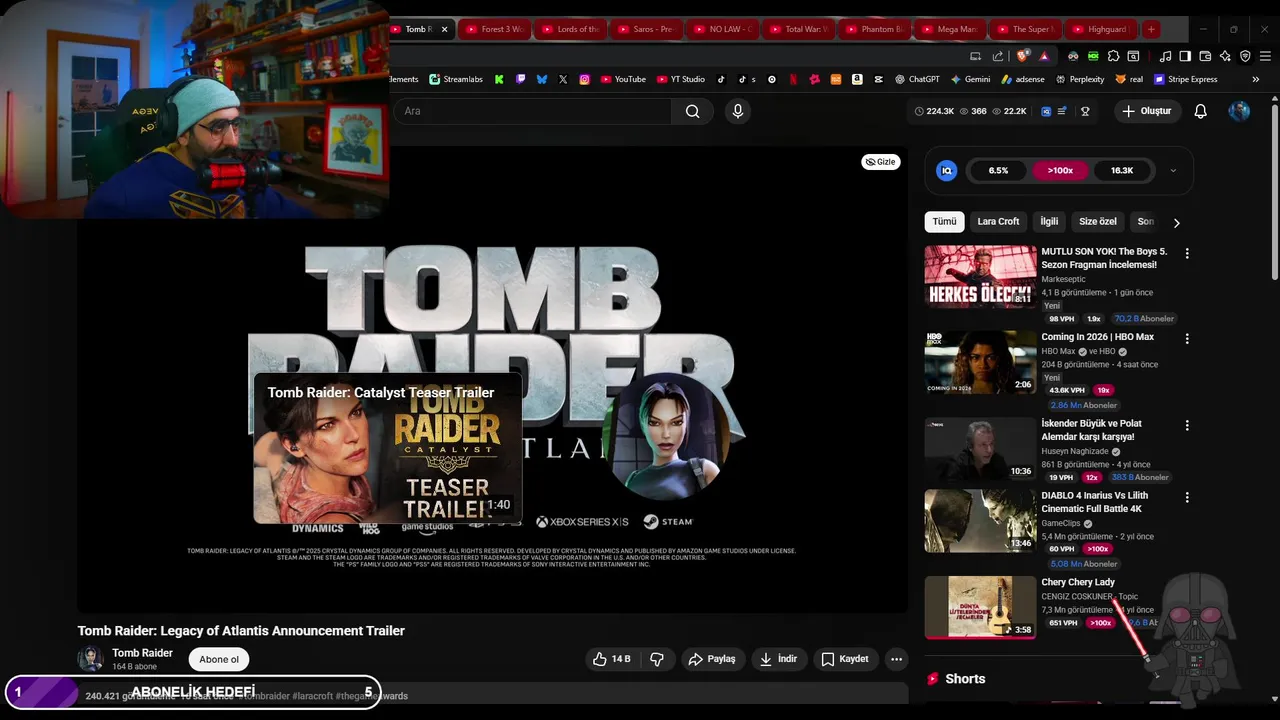Open the Oluştur create menu
This screenshot has height=720, width=1280.
point(1147,111)
